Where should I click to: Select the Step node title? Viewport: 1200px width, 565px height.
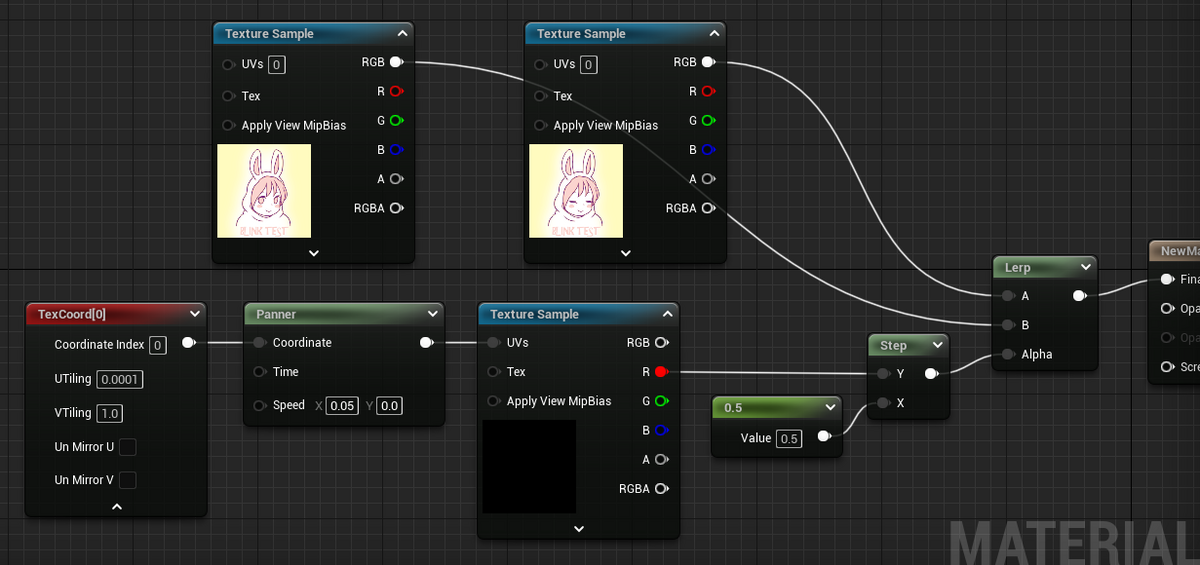[x=893, y=345]
